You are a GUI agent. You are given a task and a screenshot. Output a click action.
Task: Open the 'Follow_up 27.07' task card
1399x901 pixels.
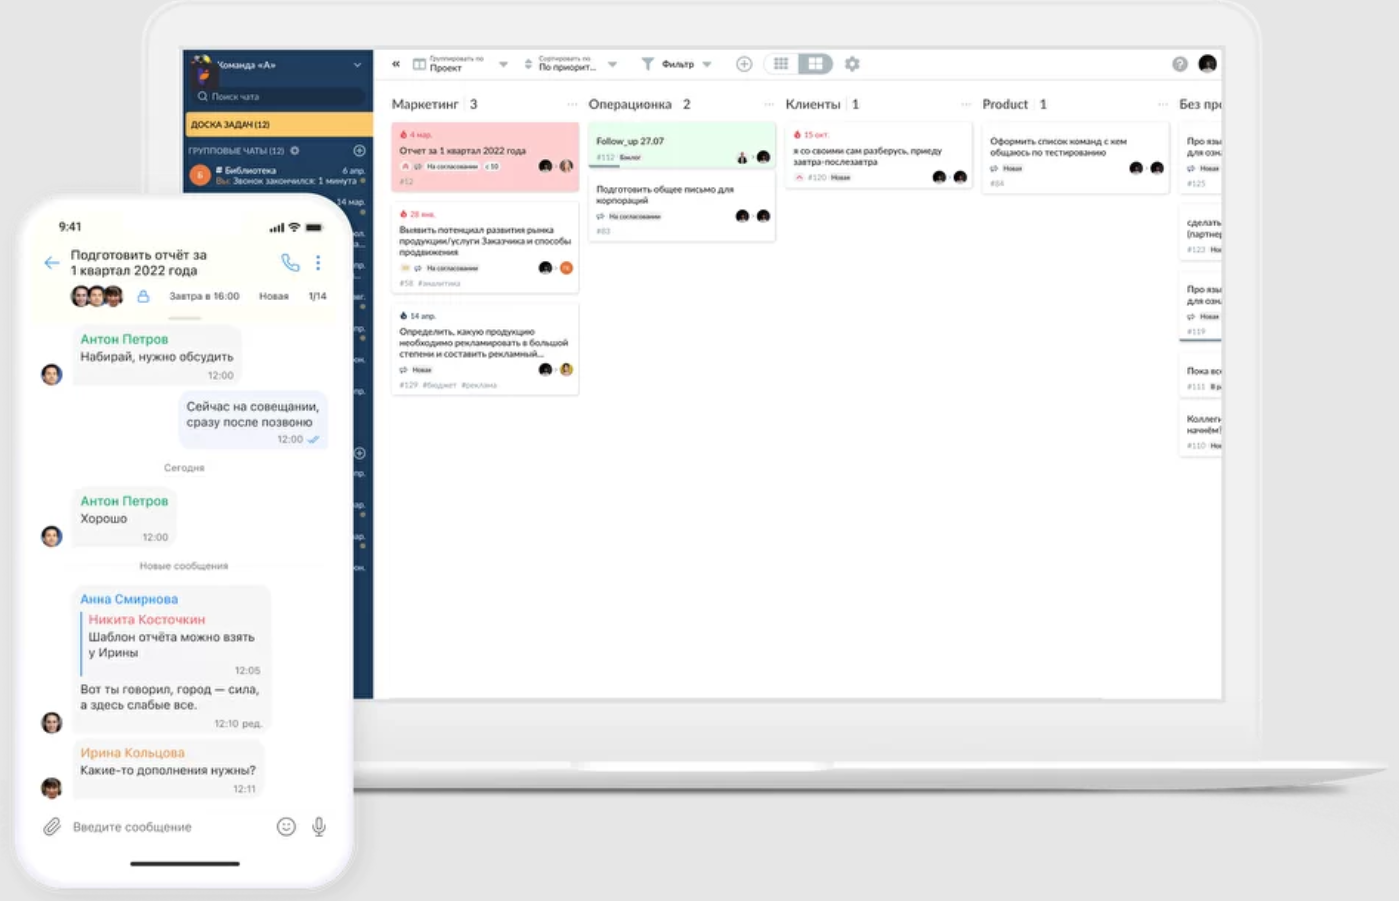tap(681, 145)
